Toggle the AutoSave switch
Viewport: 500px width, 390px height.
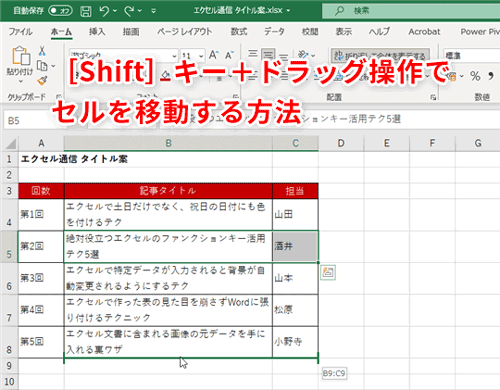[60, 11]
